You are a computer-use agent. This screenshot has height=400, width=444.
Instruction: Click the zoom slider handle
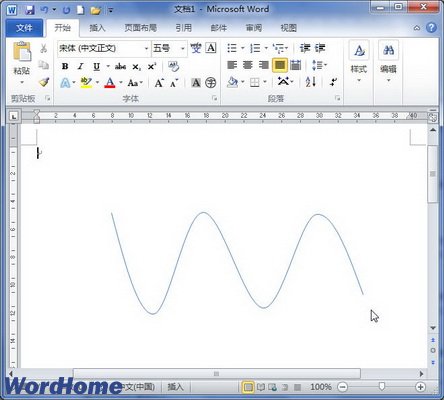382,387
